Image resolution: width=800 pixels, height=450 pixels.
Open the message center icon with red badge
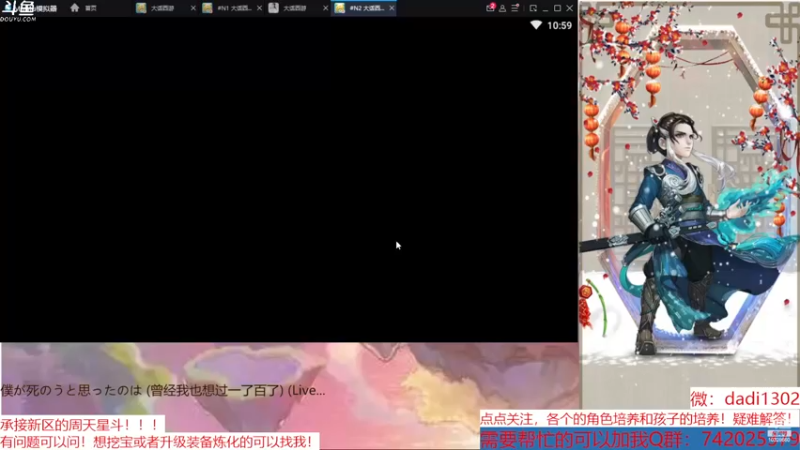tap(490, 8)
